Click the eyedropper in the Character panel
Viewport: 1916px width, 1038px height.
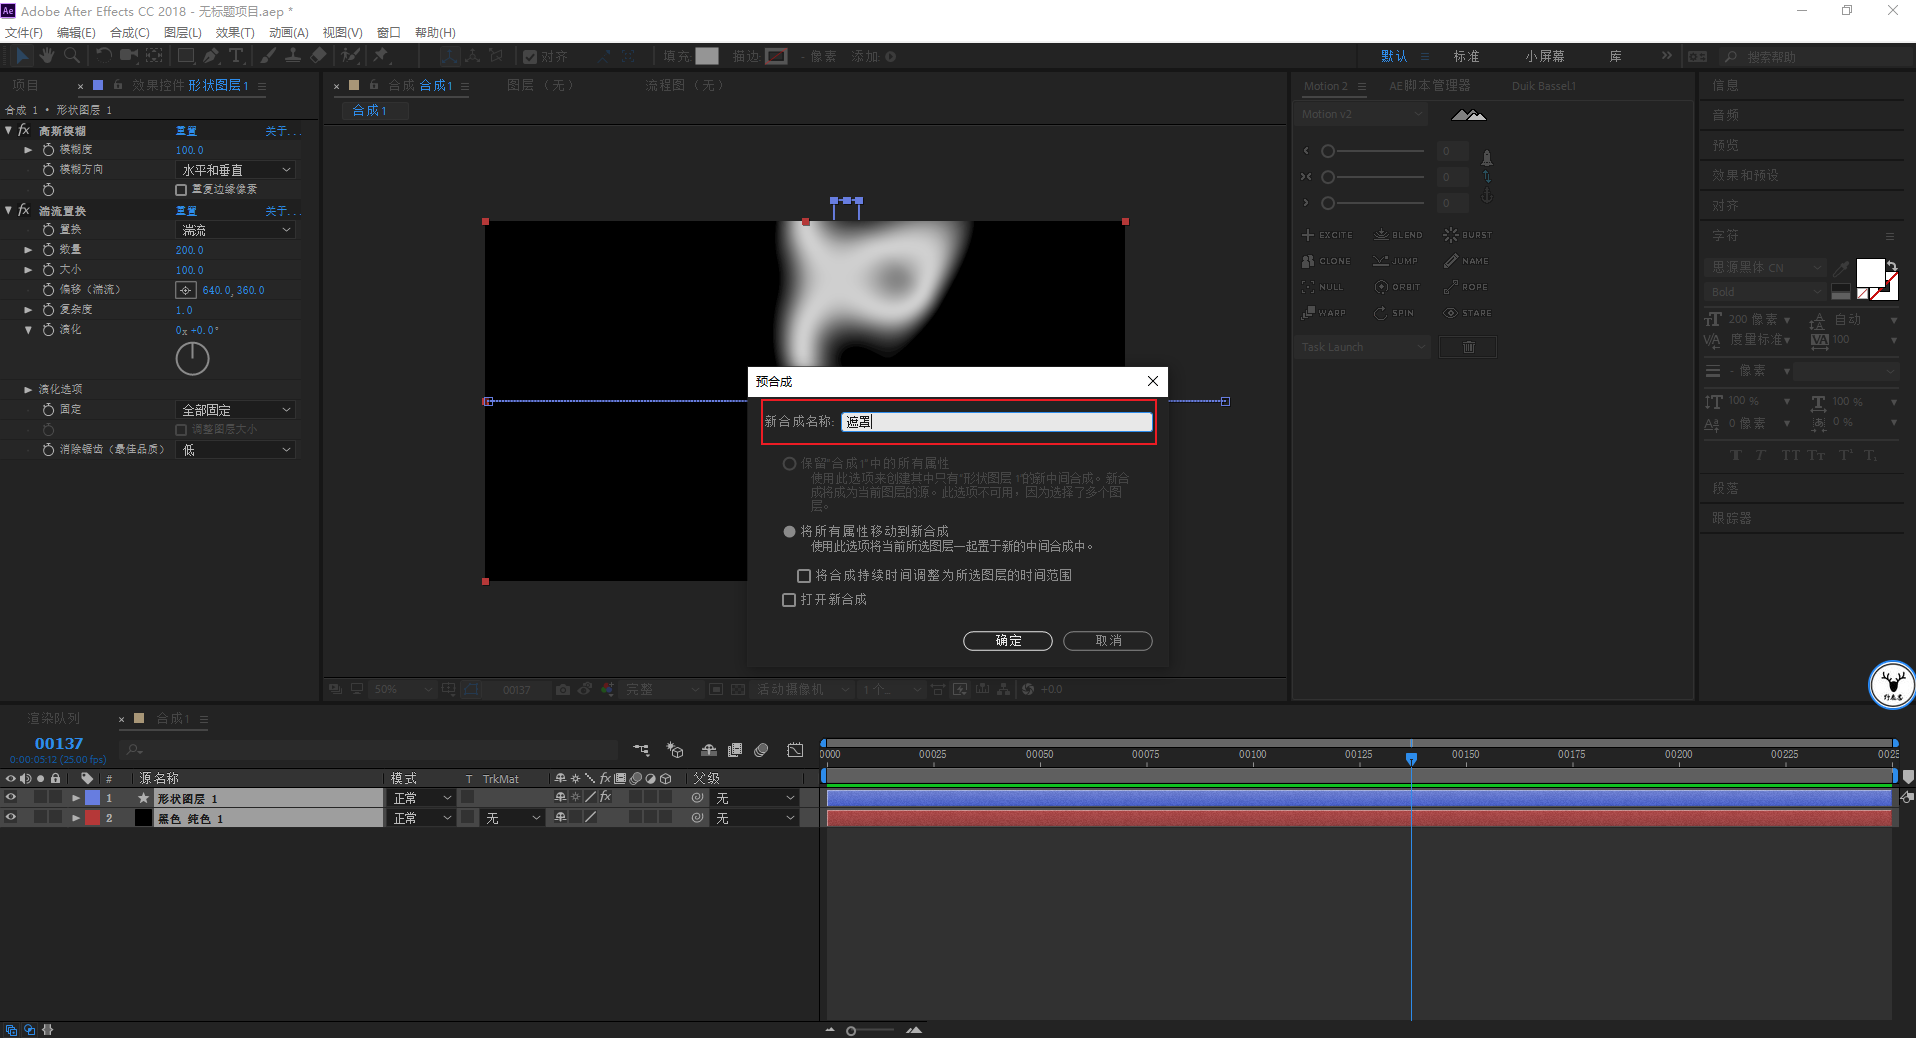(x=1840, y=269)
